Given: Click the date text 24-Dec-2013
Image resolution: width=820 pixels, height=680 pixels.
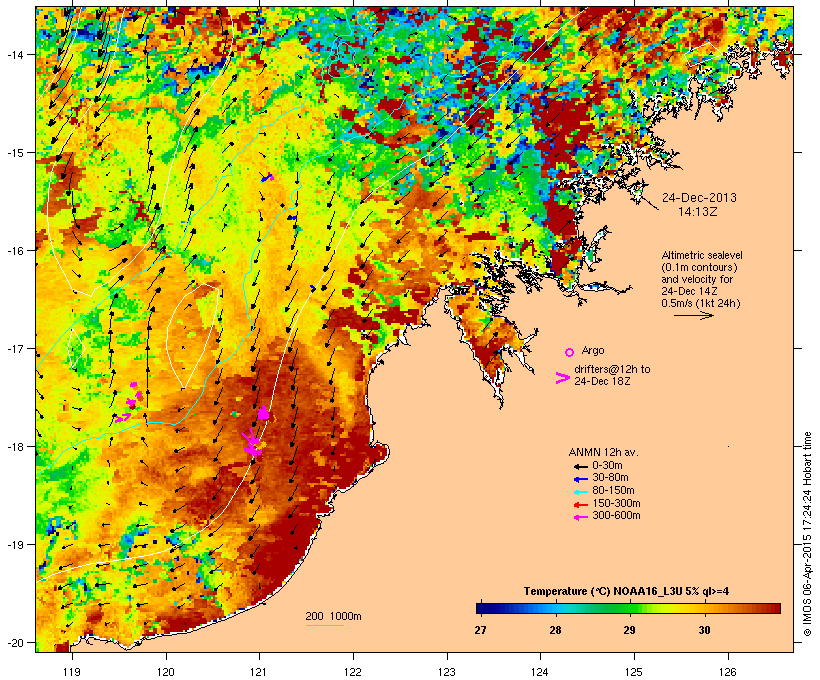Looking at the screenshot, I should [699, 198].
